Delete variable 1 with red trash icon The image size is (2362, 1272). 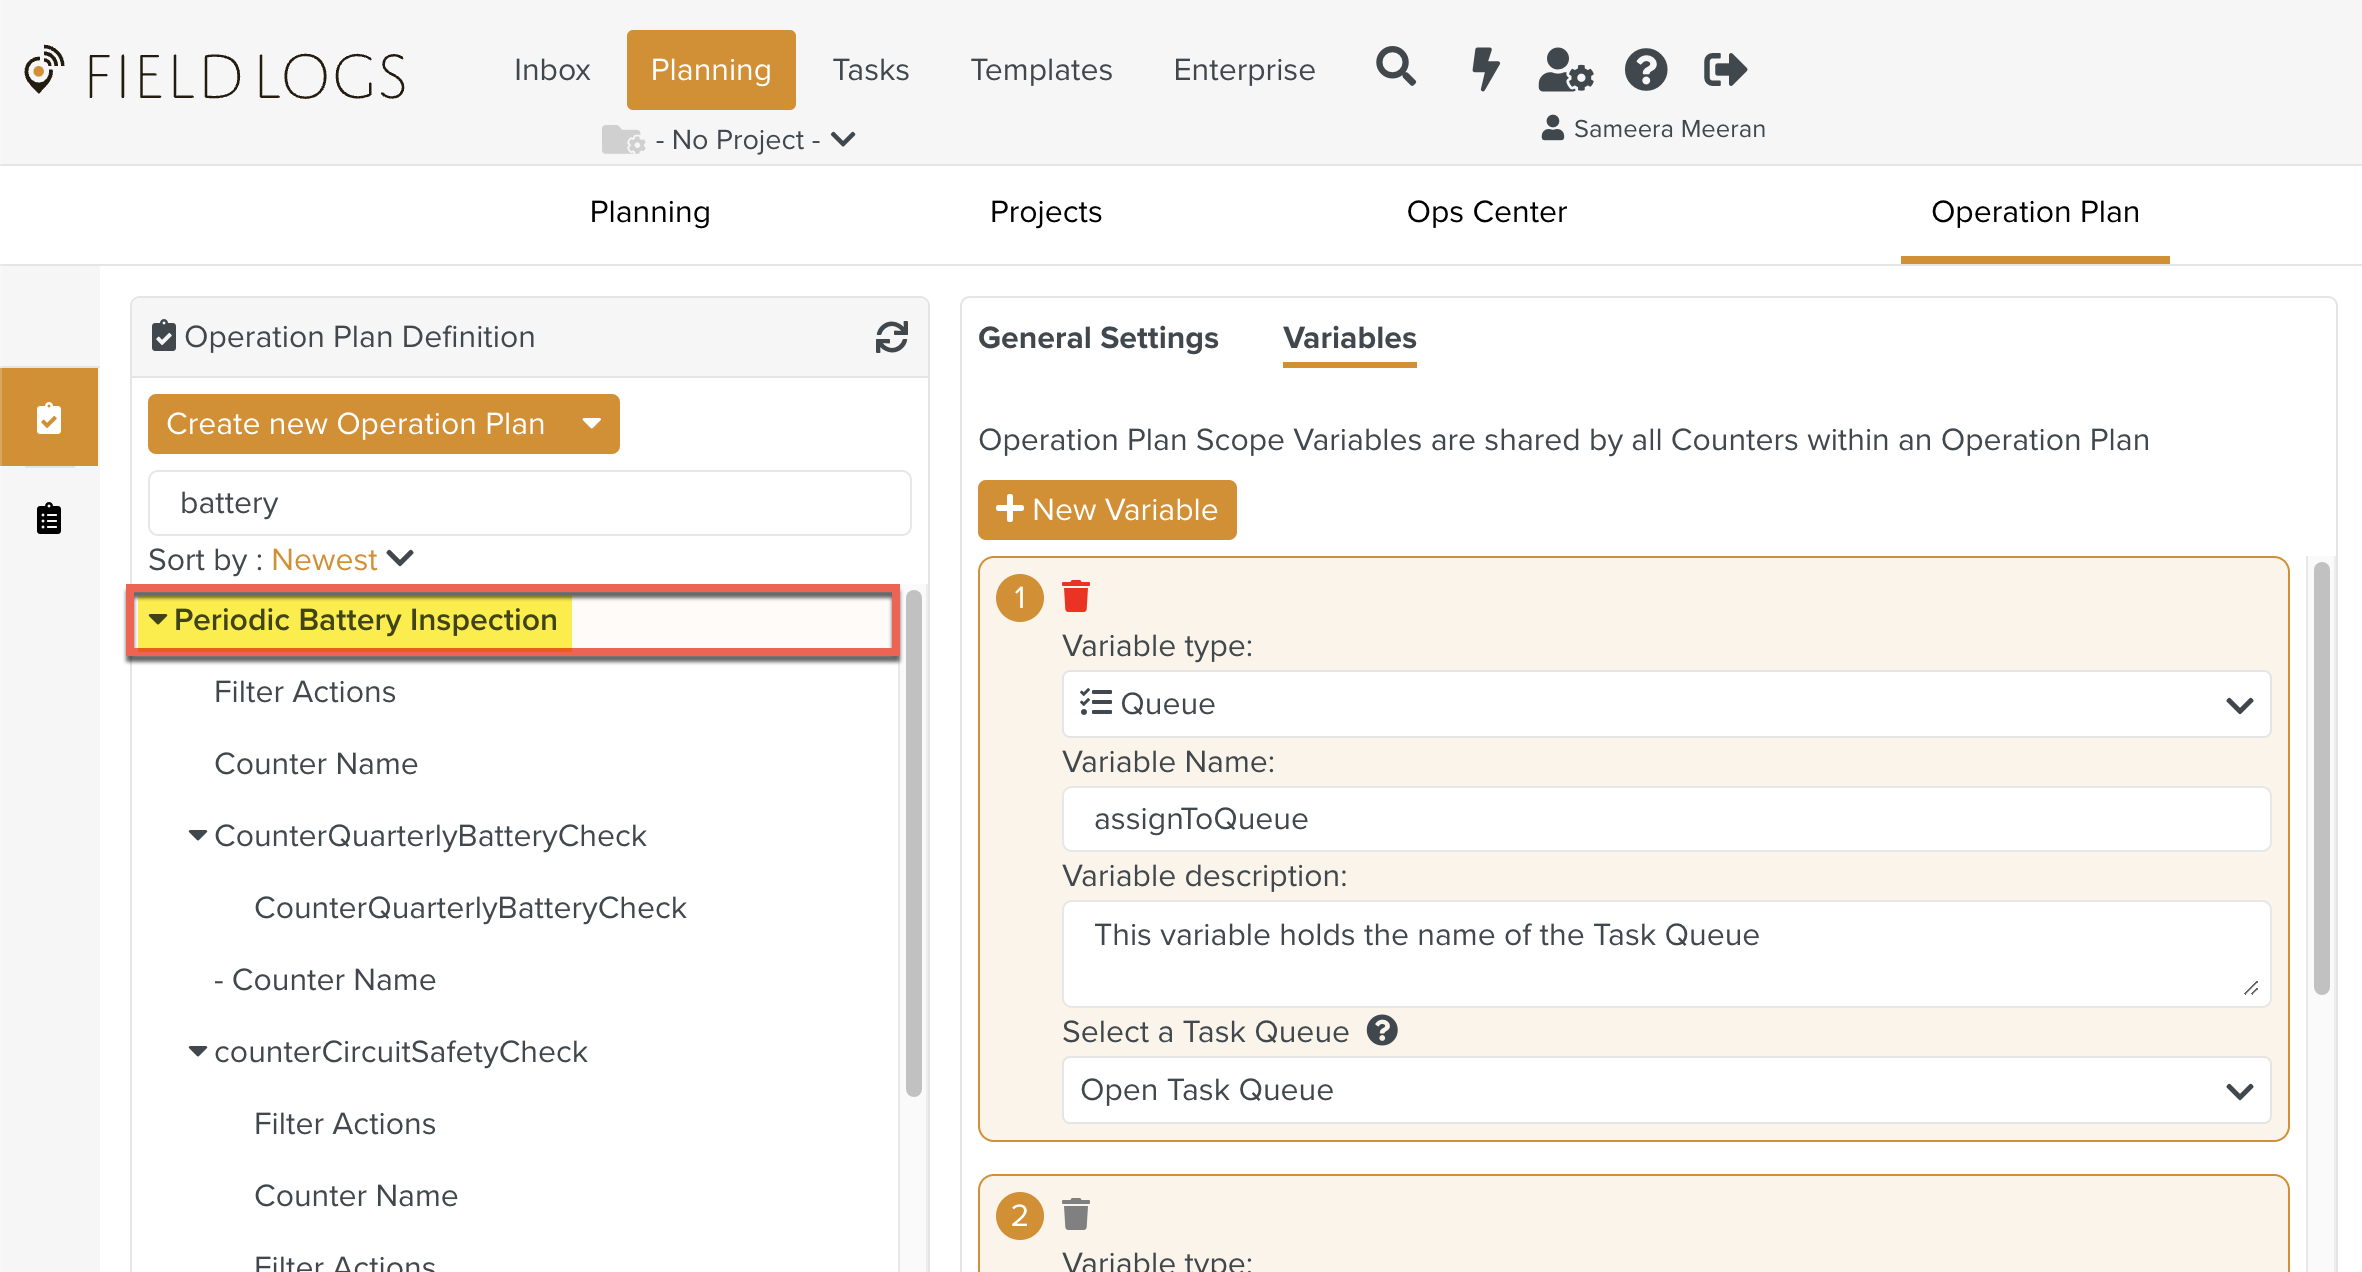click(1076, 596)
